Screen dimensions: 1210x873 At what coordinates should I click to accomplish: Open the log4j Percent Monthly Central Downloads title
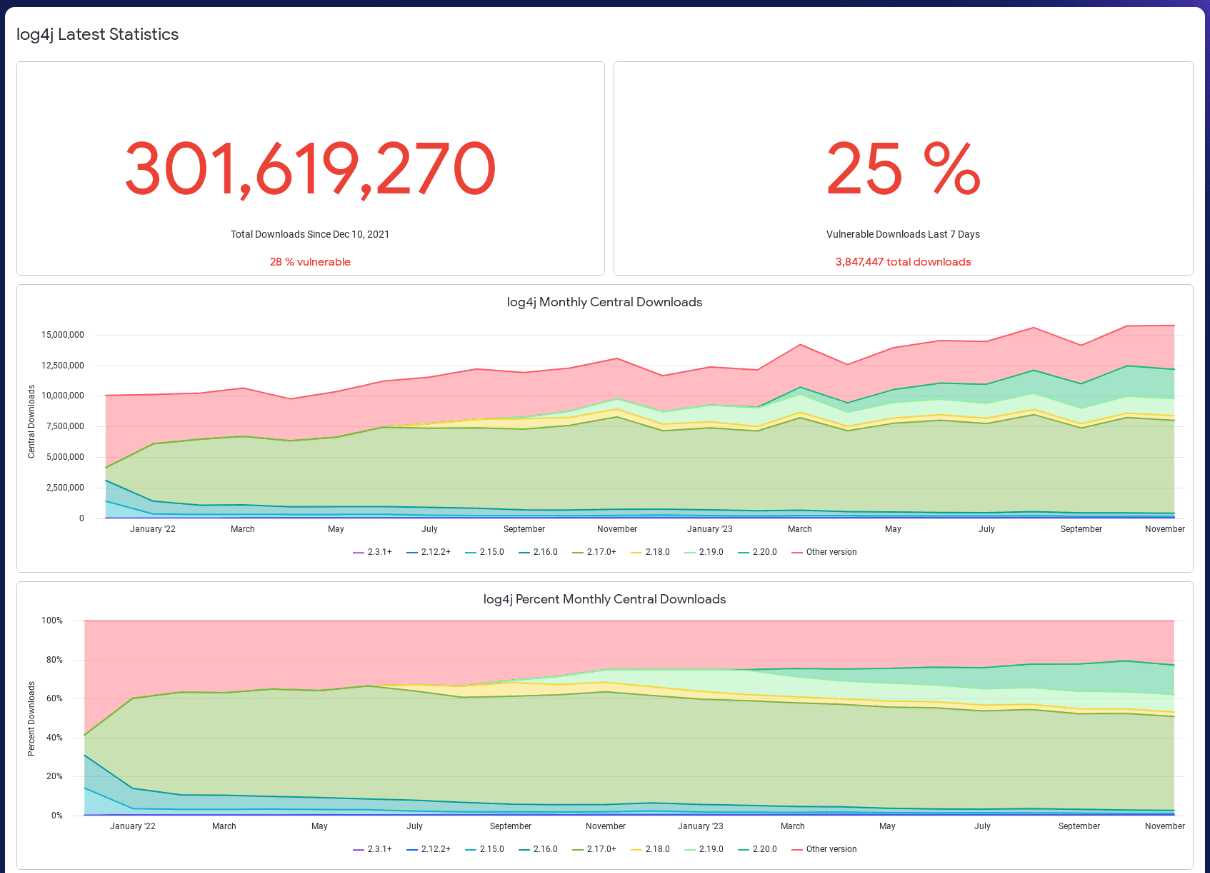(x=604, y=598)
